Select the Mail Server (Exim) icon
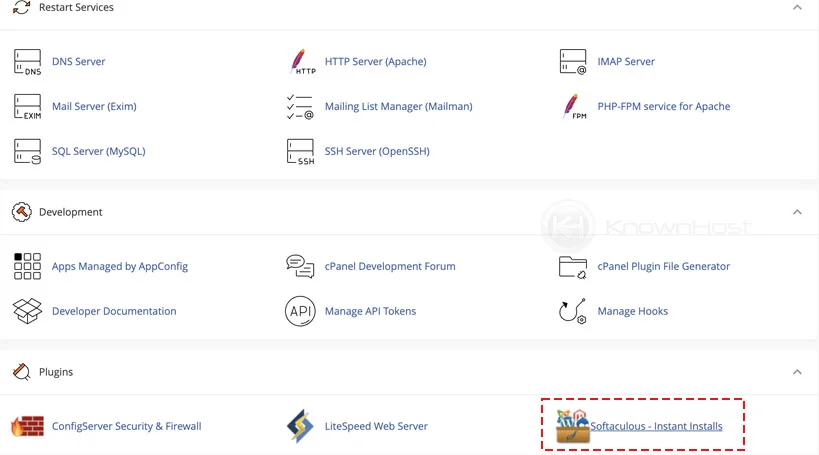This screenshot has width=819, height=455. coord(28,107)
